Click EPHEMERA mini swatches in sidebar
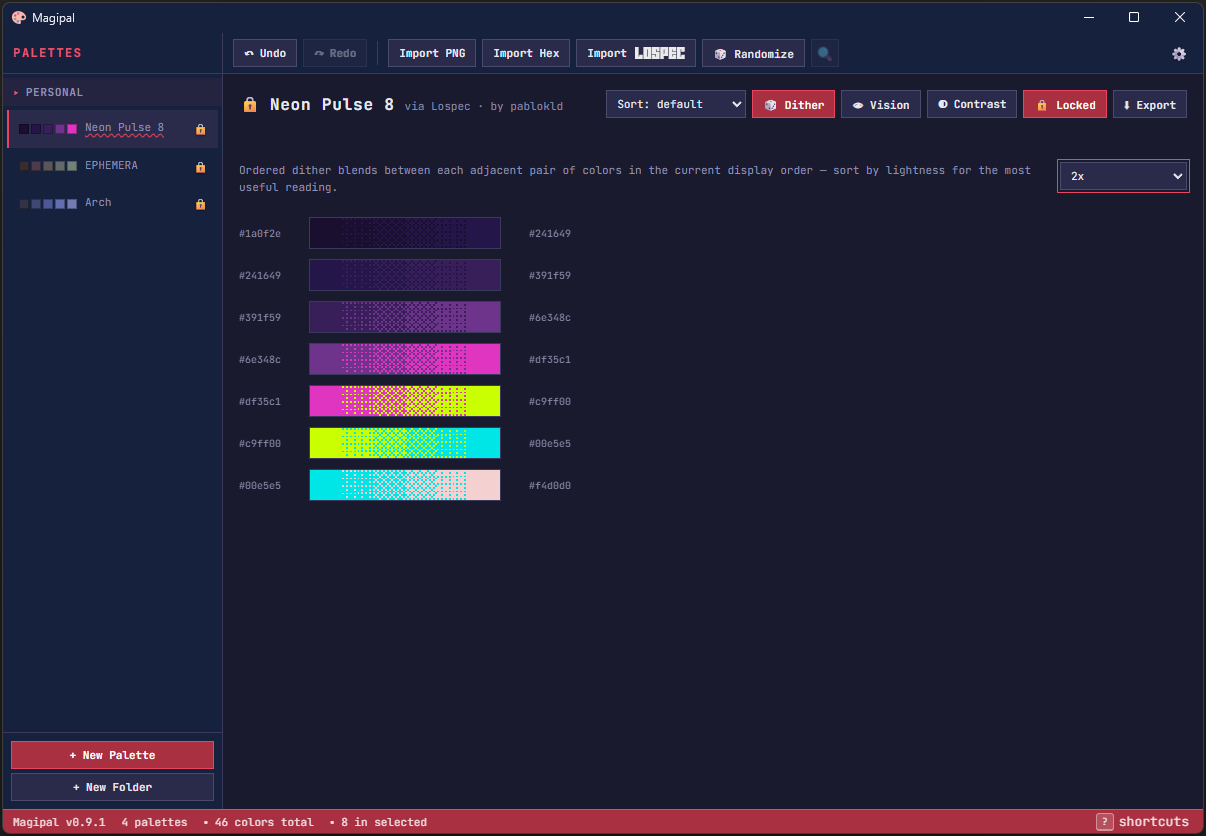Image resolution: width=1206 pixels, height=836 pixels. pos(48,166)
